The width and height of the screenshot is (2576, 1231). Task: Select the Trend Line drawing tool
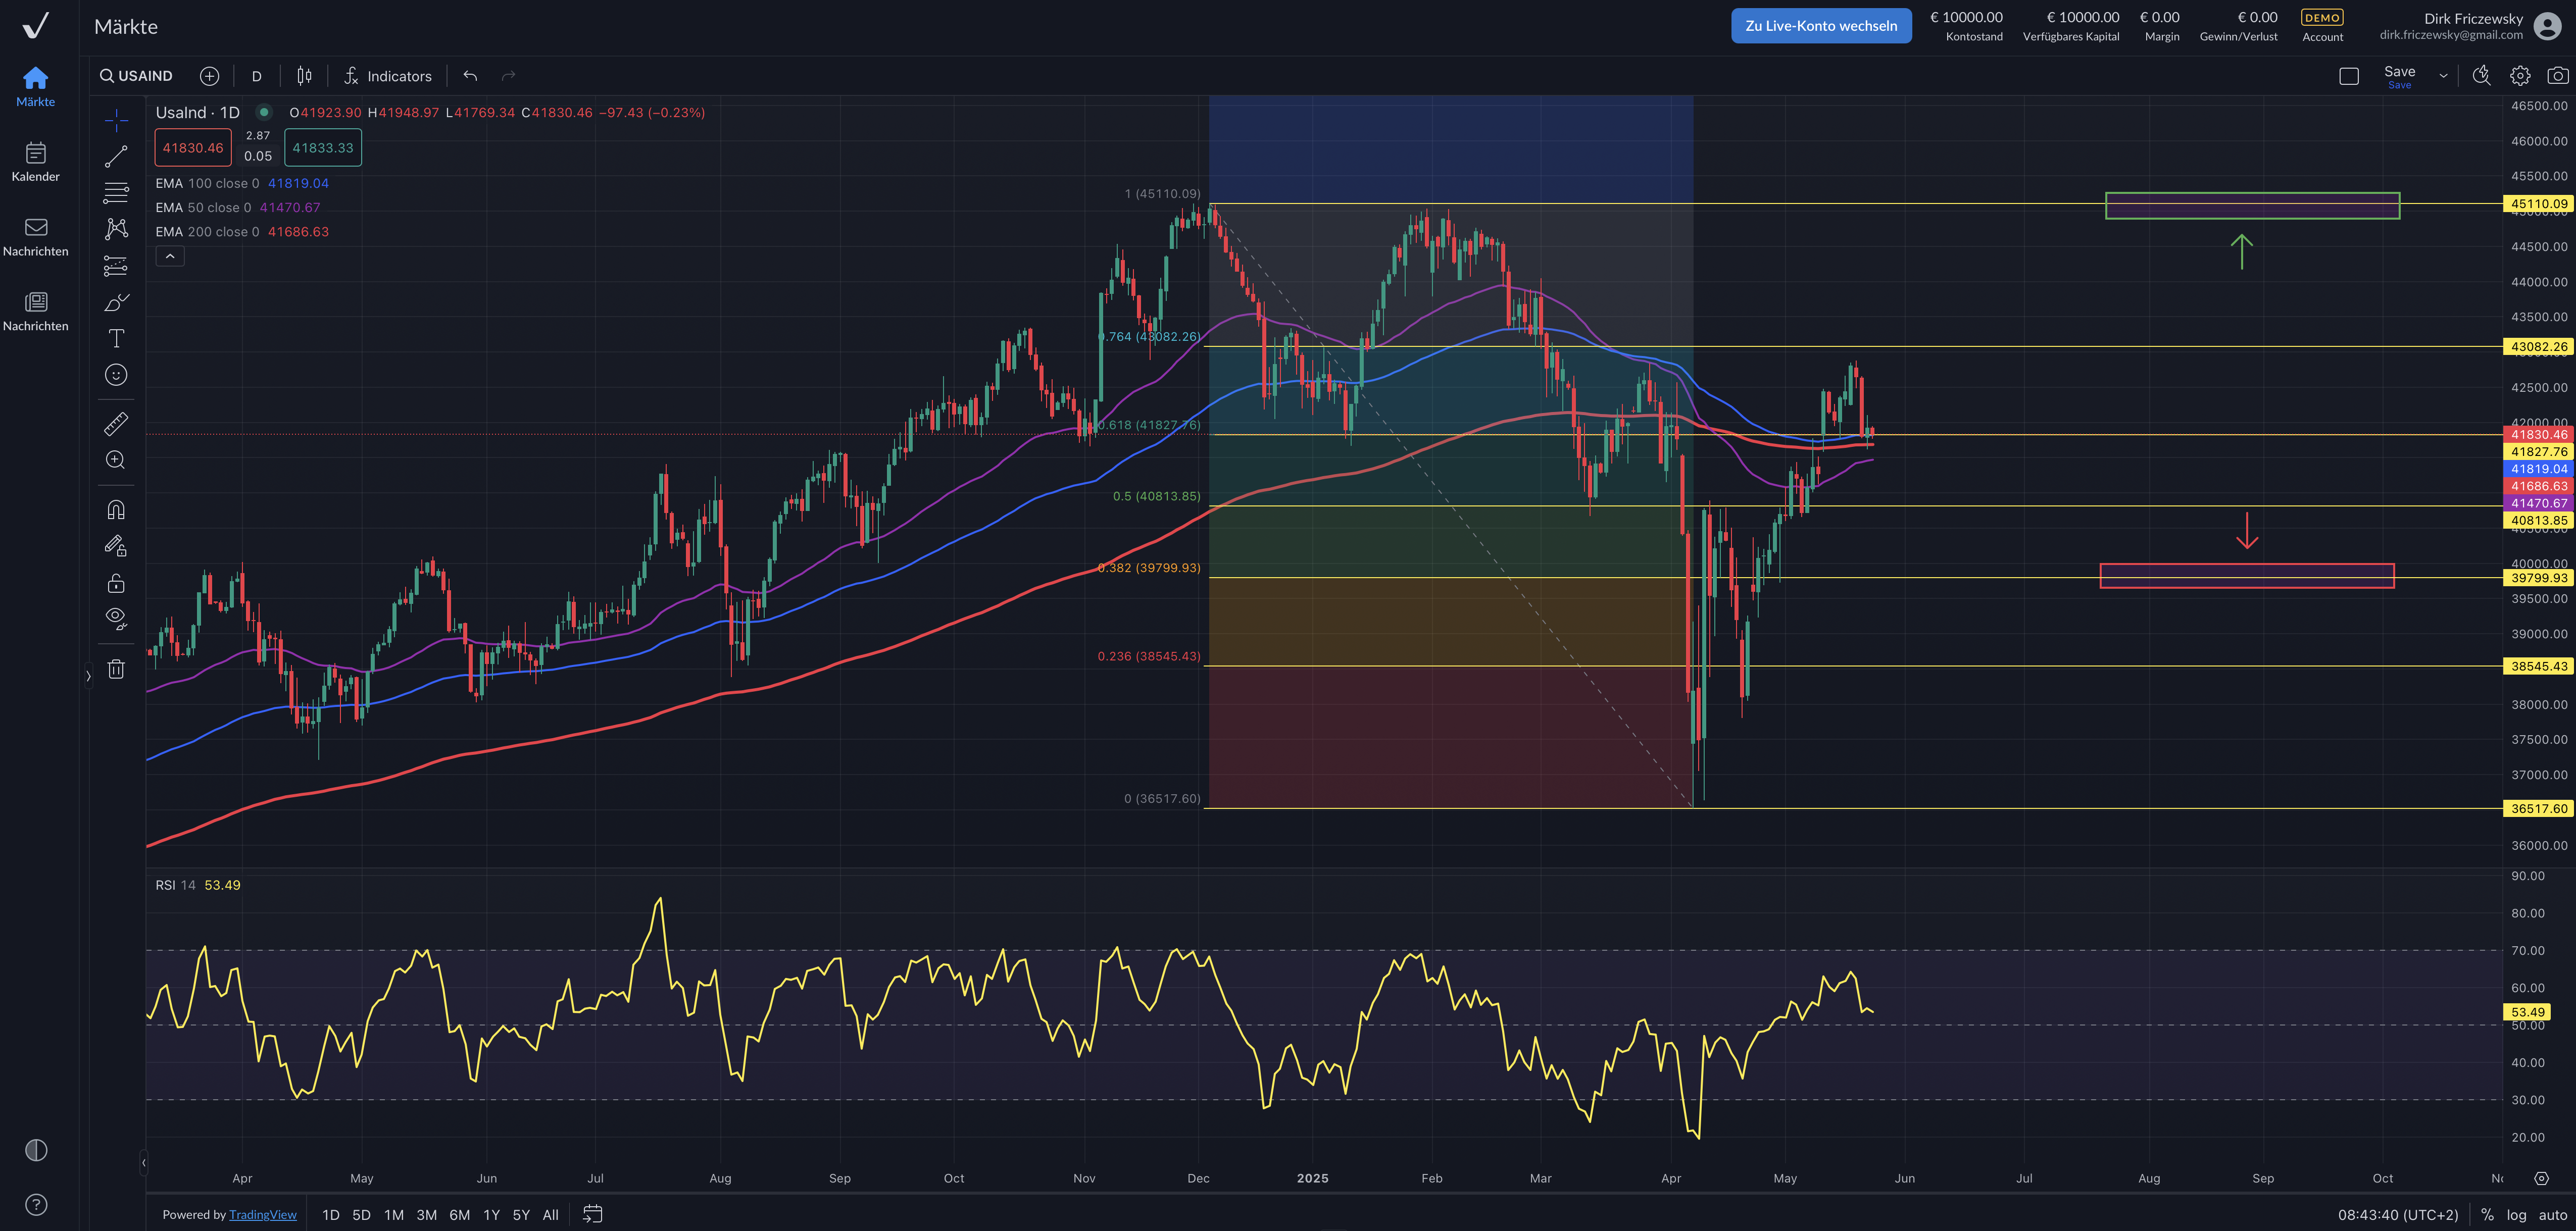(116, 155)
